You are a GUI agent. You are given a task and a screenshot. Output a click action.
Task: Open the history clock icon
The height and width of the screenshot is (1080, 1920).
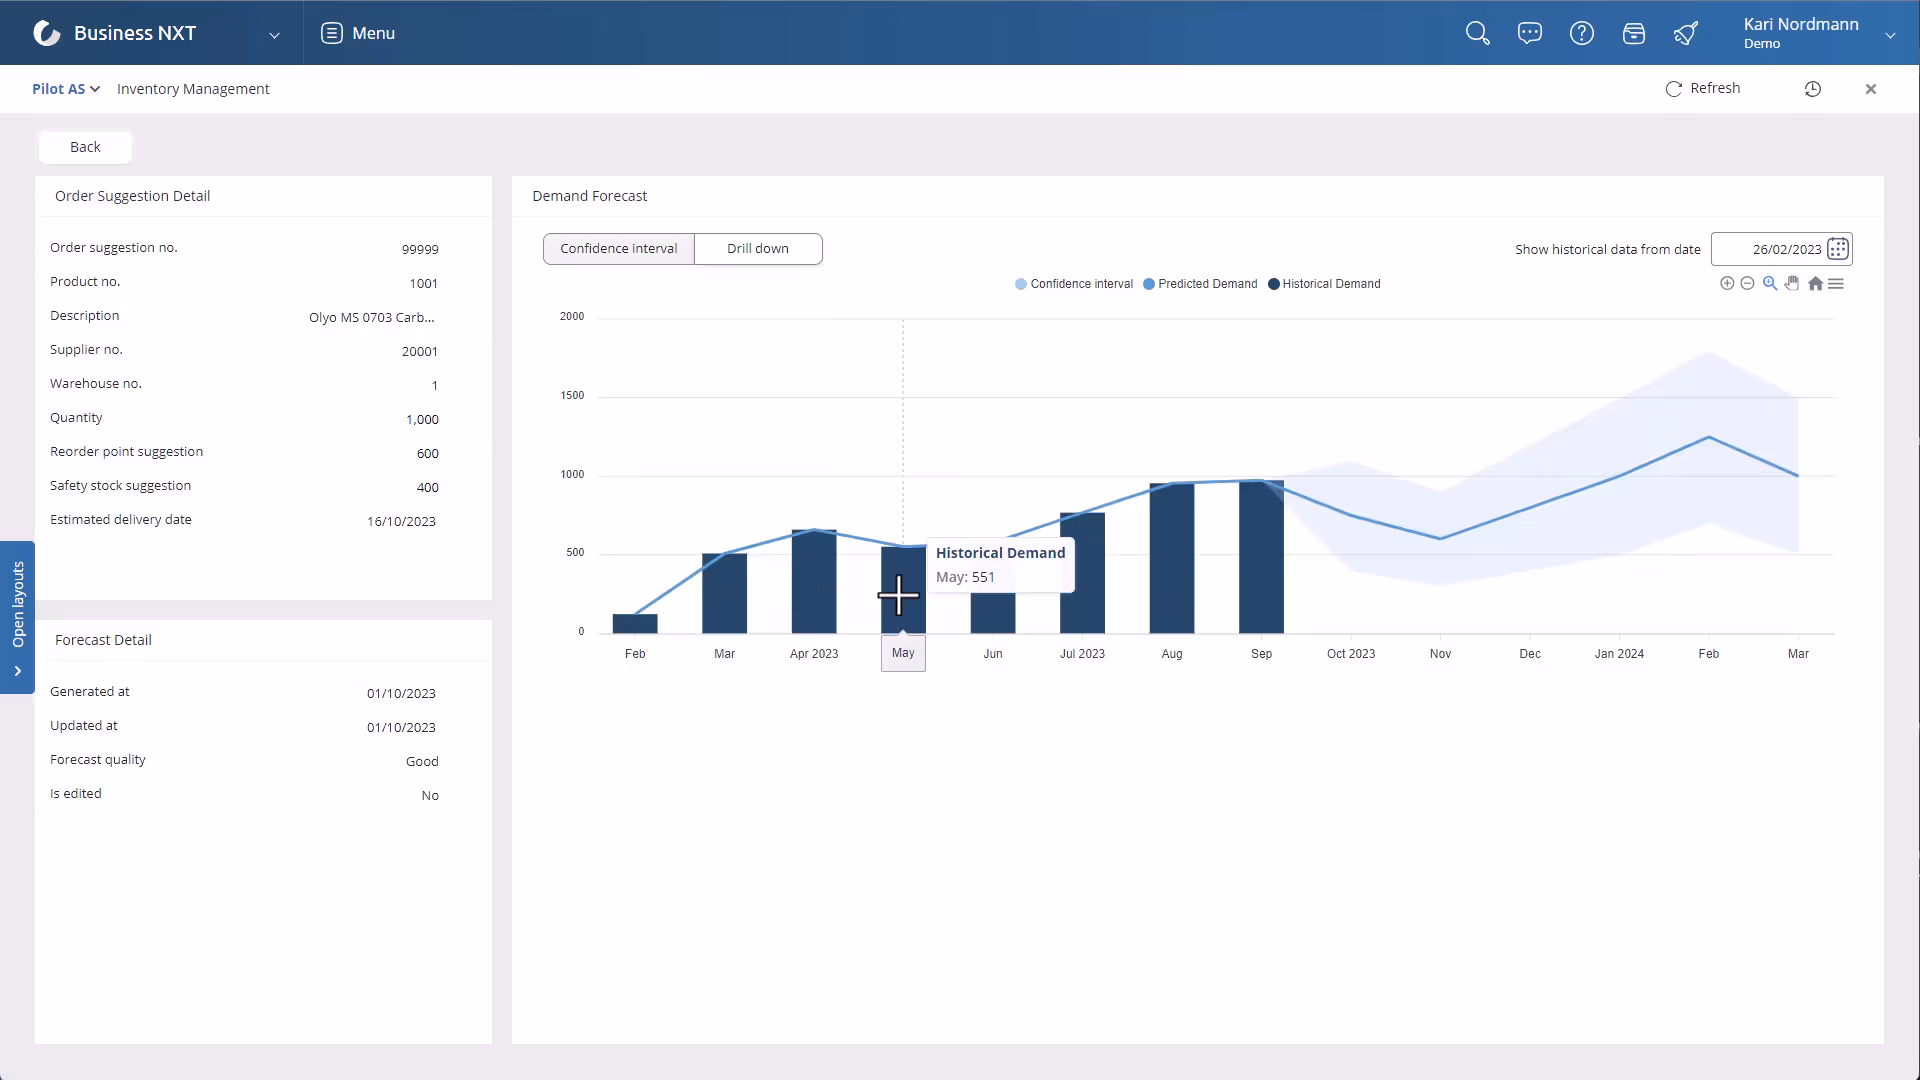(x=1812, y=89)
